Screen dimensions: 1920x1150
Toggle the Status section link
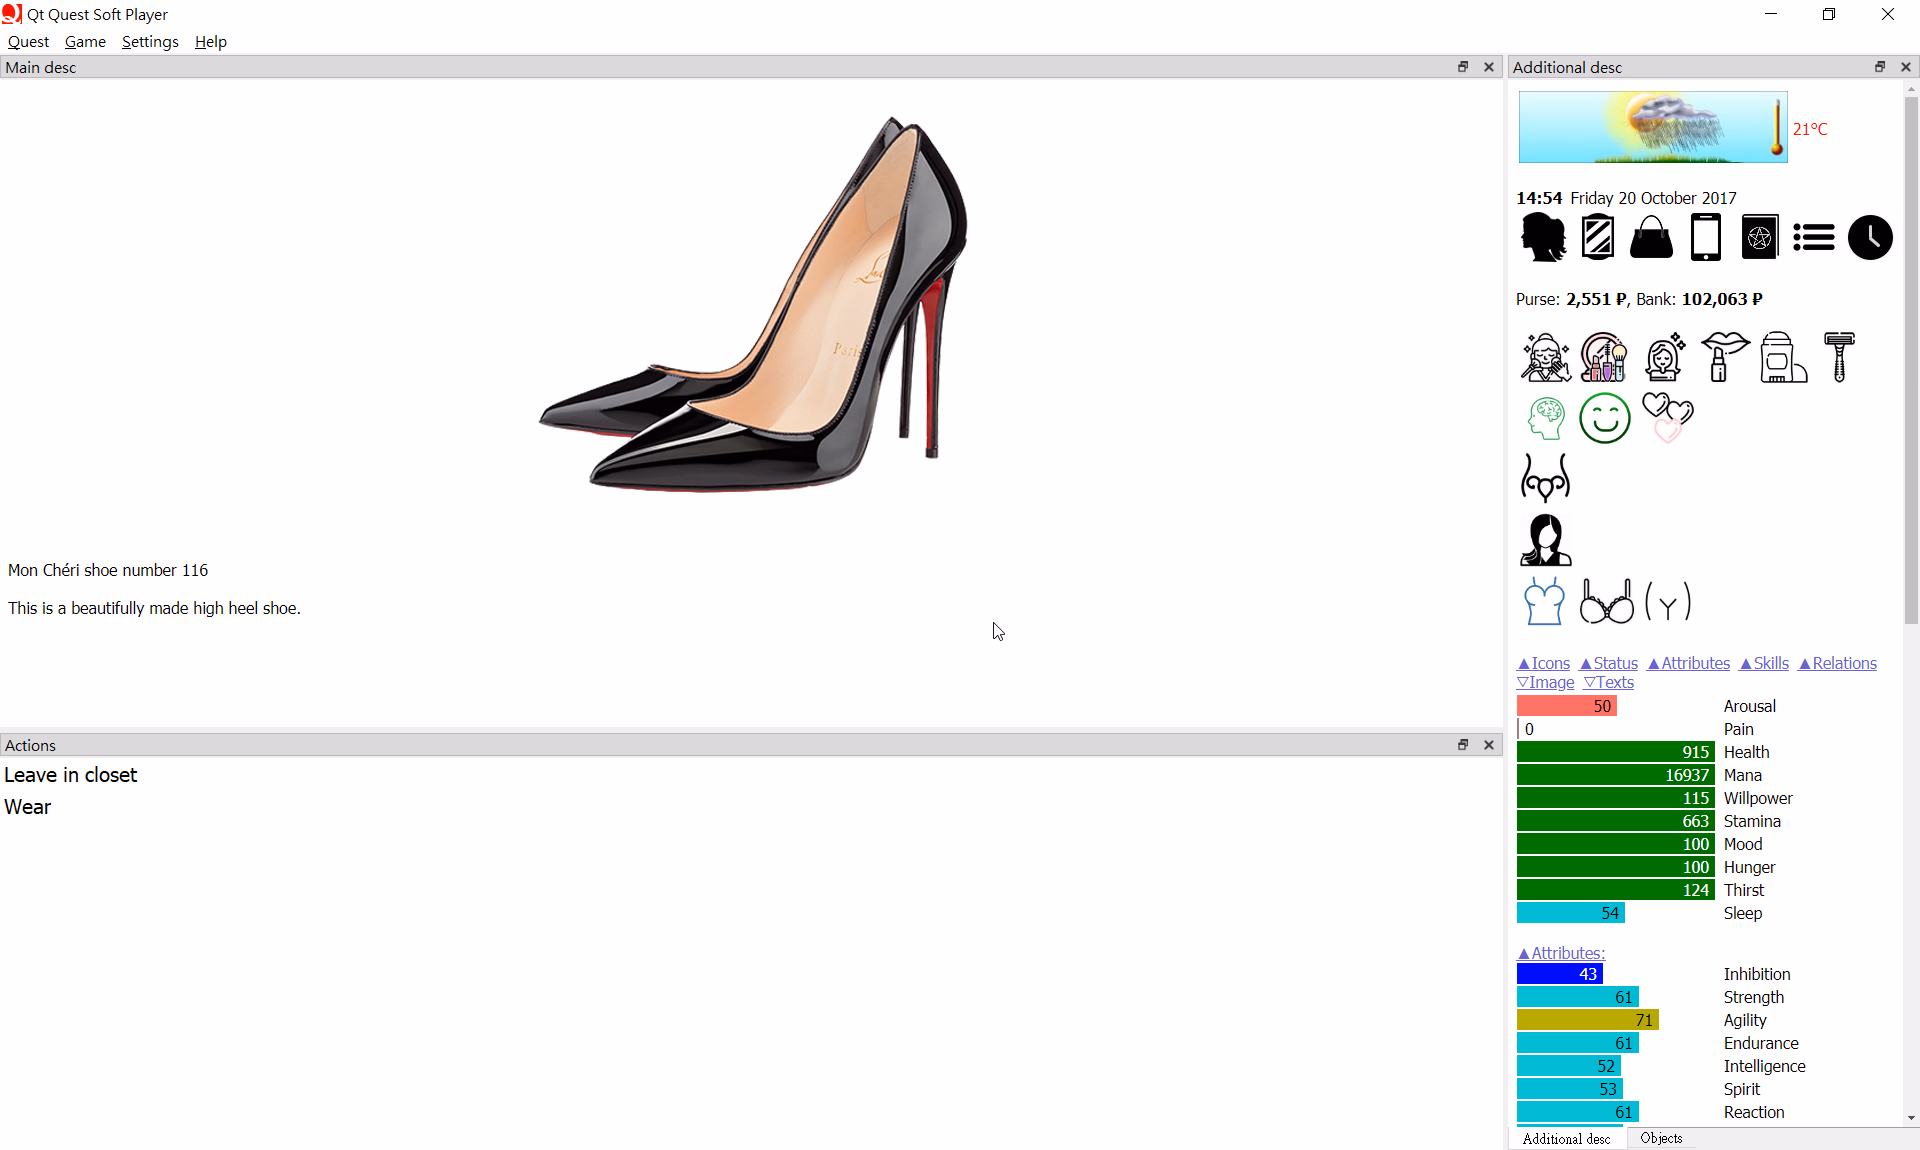(x=1608, y=663)
